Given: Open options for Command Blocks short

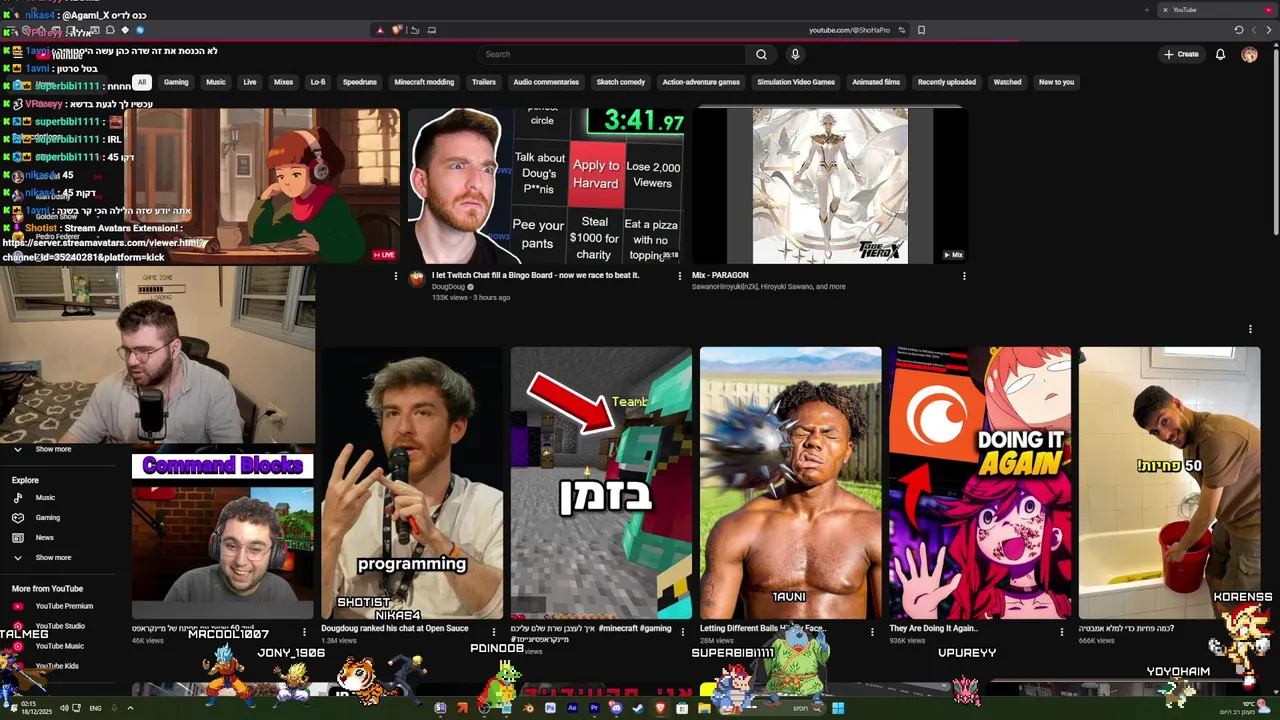Looking at the screenshot, I should (x=304, y=632).
